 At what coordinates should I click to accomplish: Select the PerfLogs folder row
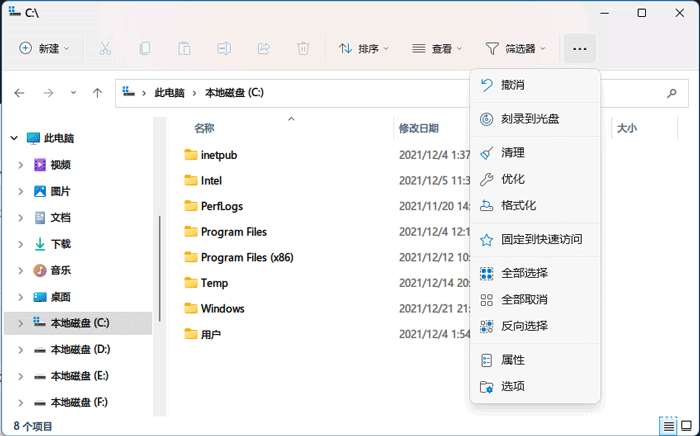[x=222, y=206]
